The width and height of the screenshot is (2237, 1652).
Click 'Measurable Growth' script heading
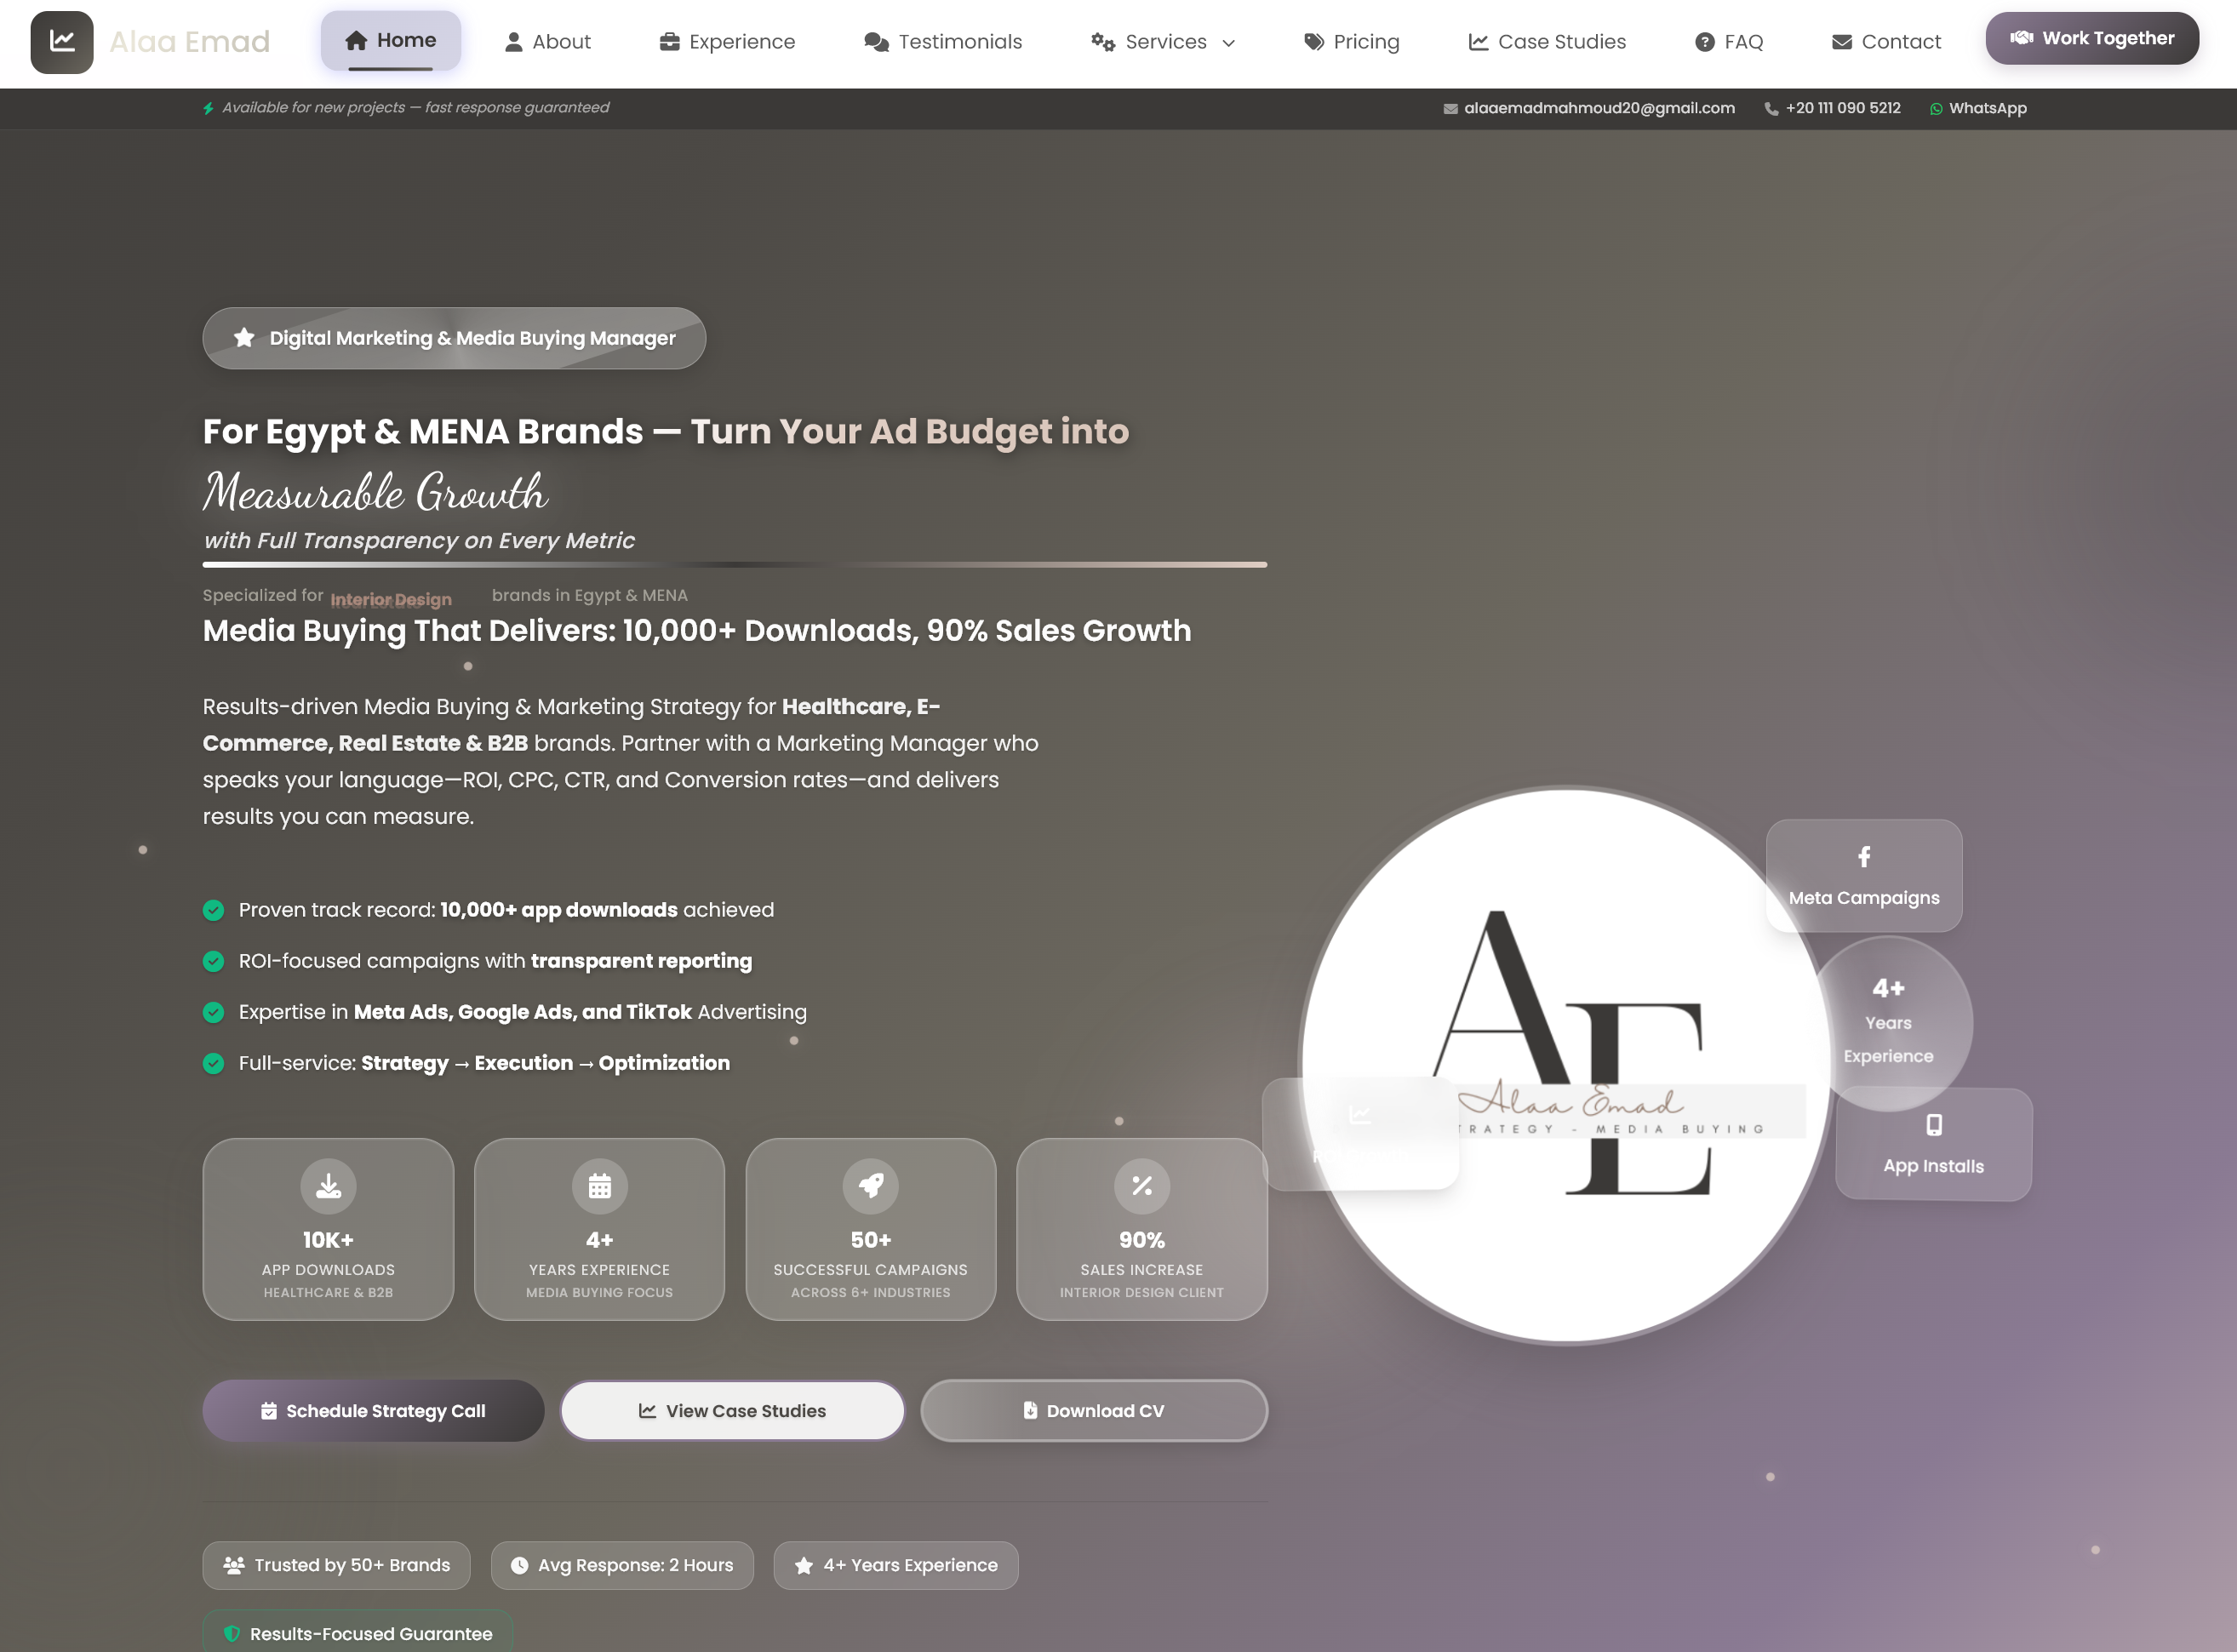tap(375, 492)
